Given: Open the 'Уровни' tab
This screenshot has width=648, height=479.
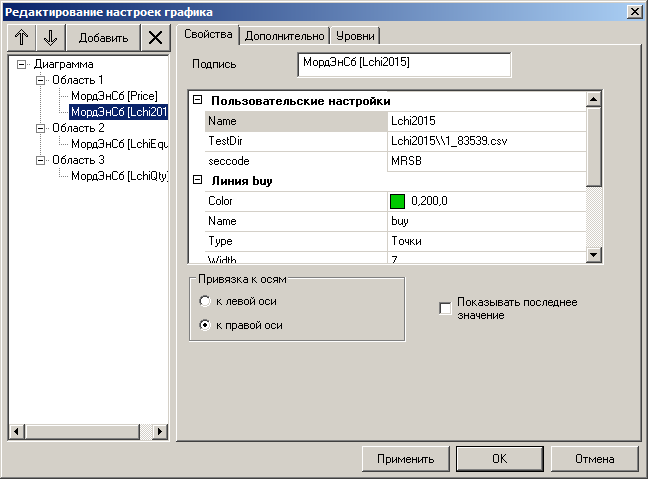Looking at the screenshot, I should pos(354,36).
